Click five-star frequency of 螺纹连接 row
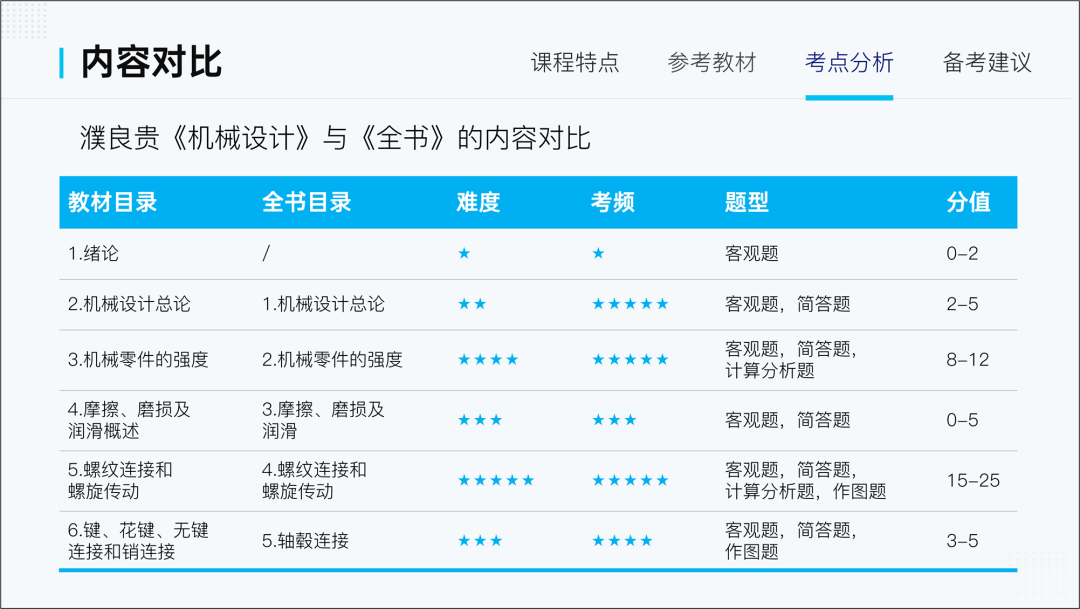 pos(630,480)
